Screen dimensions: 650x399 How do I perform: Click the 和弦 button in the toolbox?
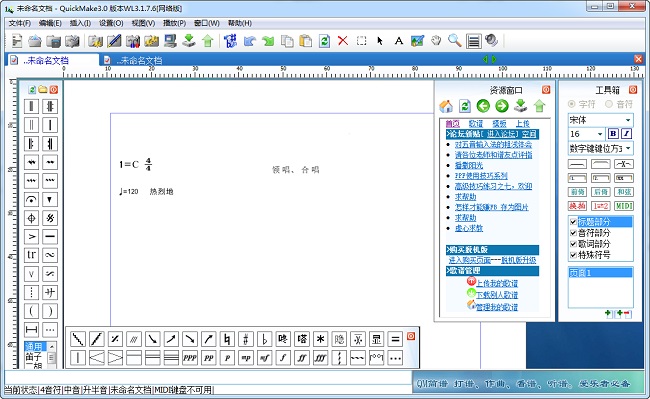click(623, 192)
